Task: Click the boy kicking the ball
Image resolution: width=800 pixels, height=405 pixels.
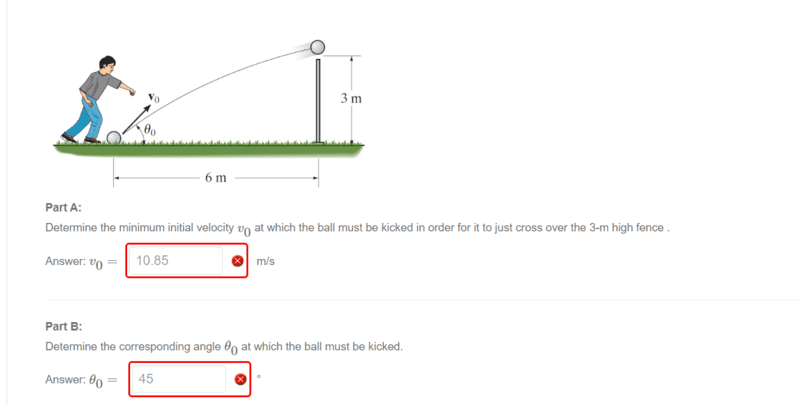Action: [93, 100]
